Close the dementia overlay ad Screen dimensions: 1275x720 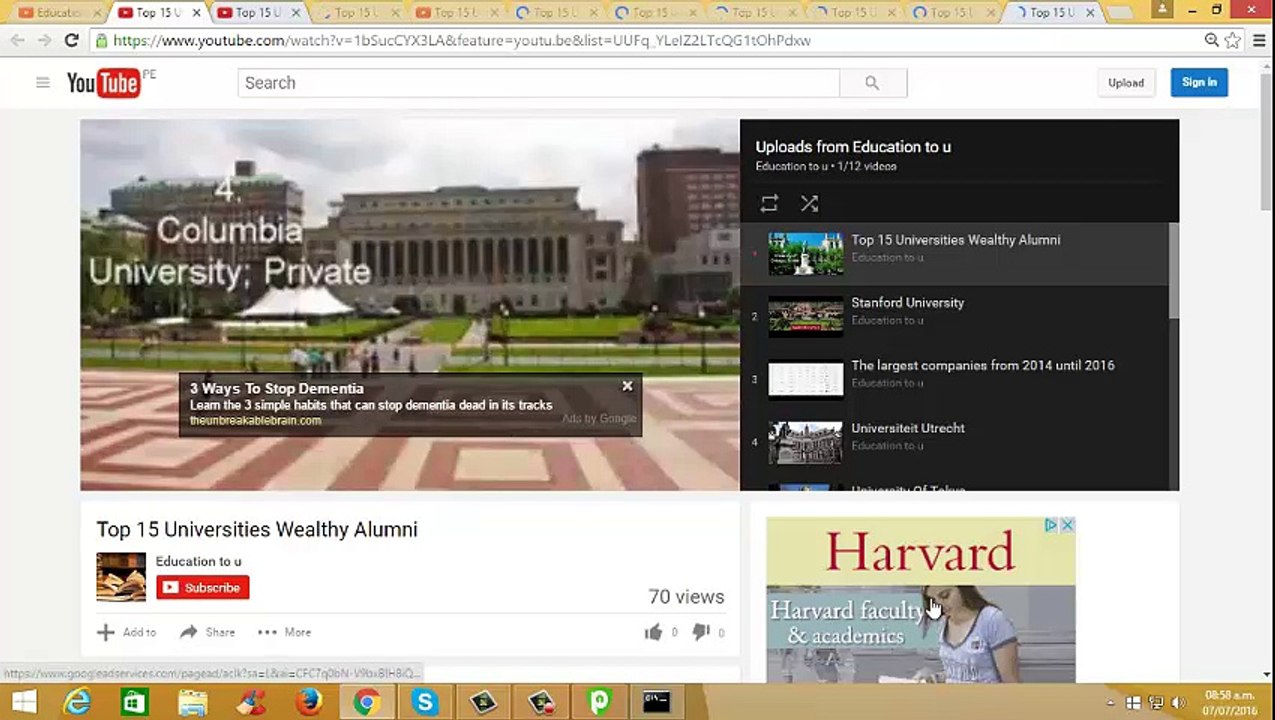coord(627,386)
